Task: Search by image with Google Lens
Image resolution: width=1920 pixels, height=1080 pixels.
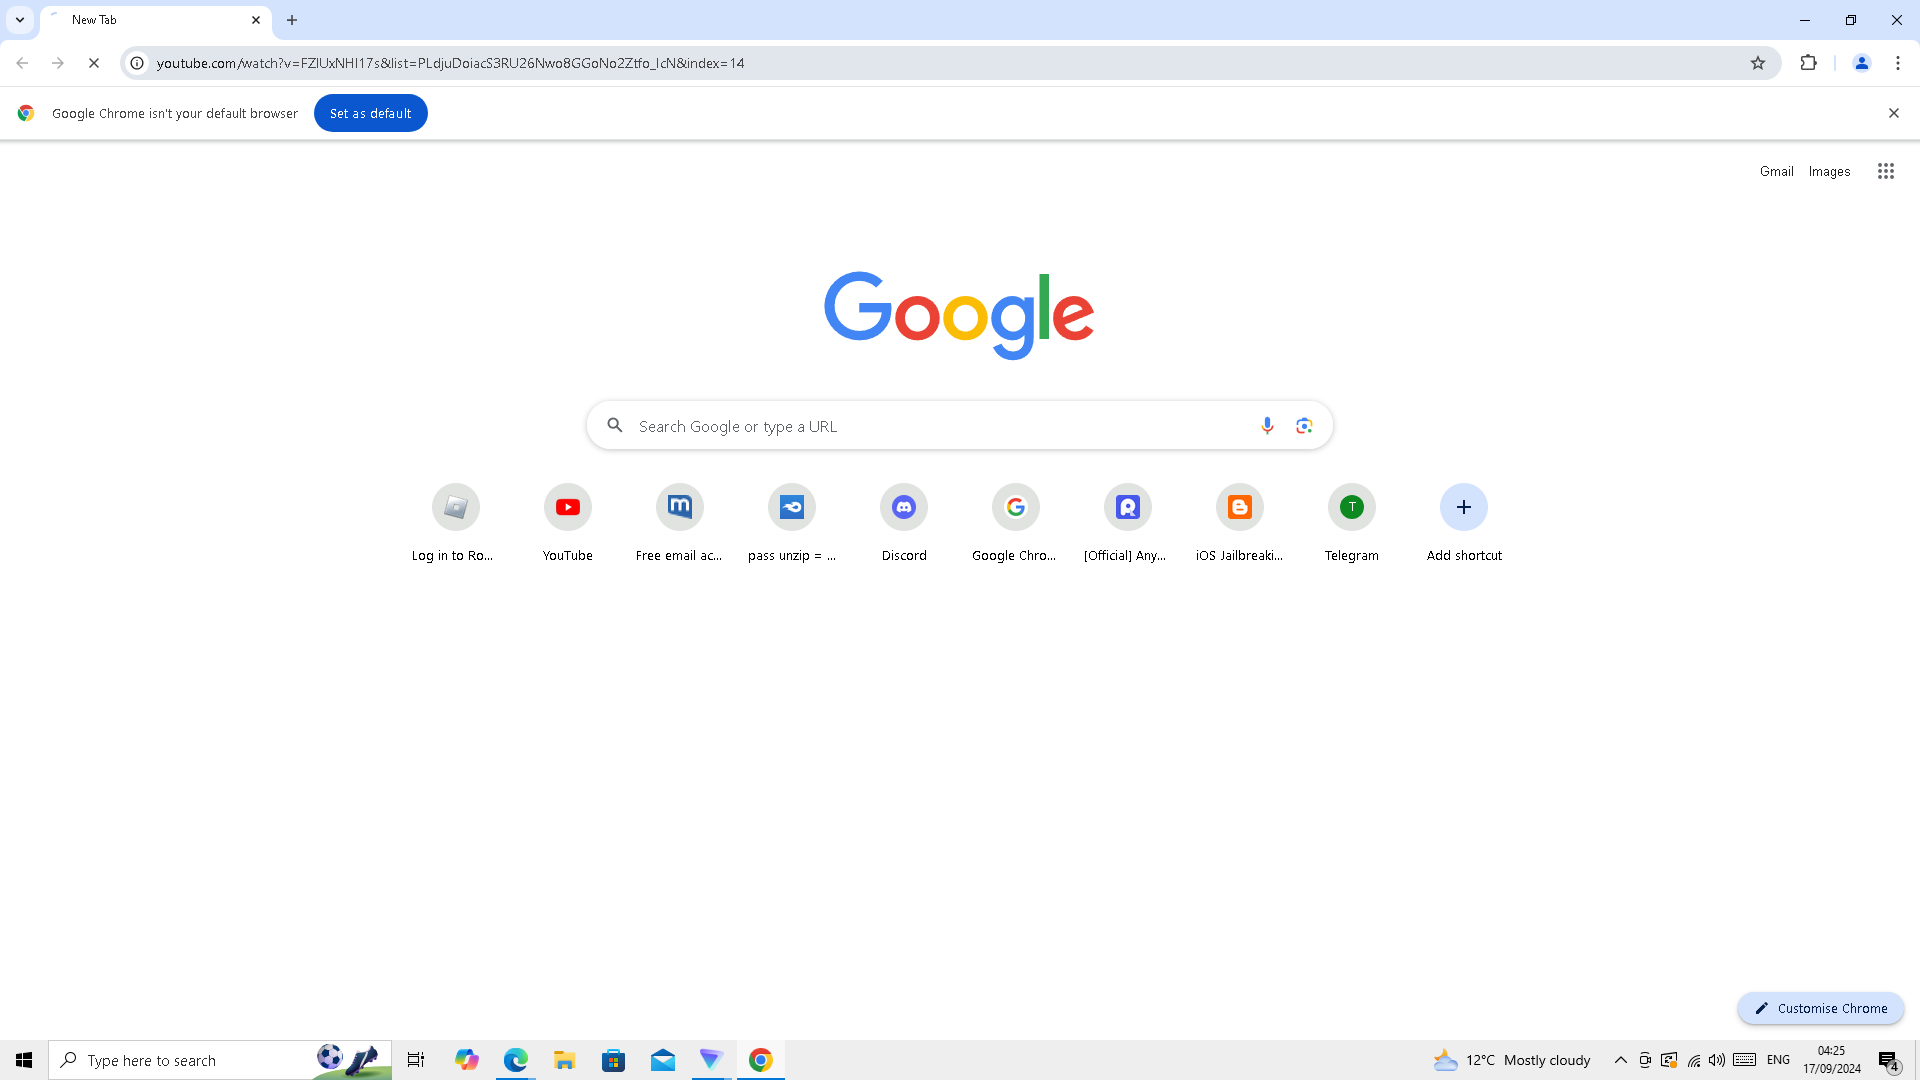Action: point(1304,426)
